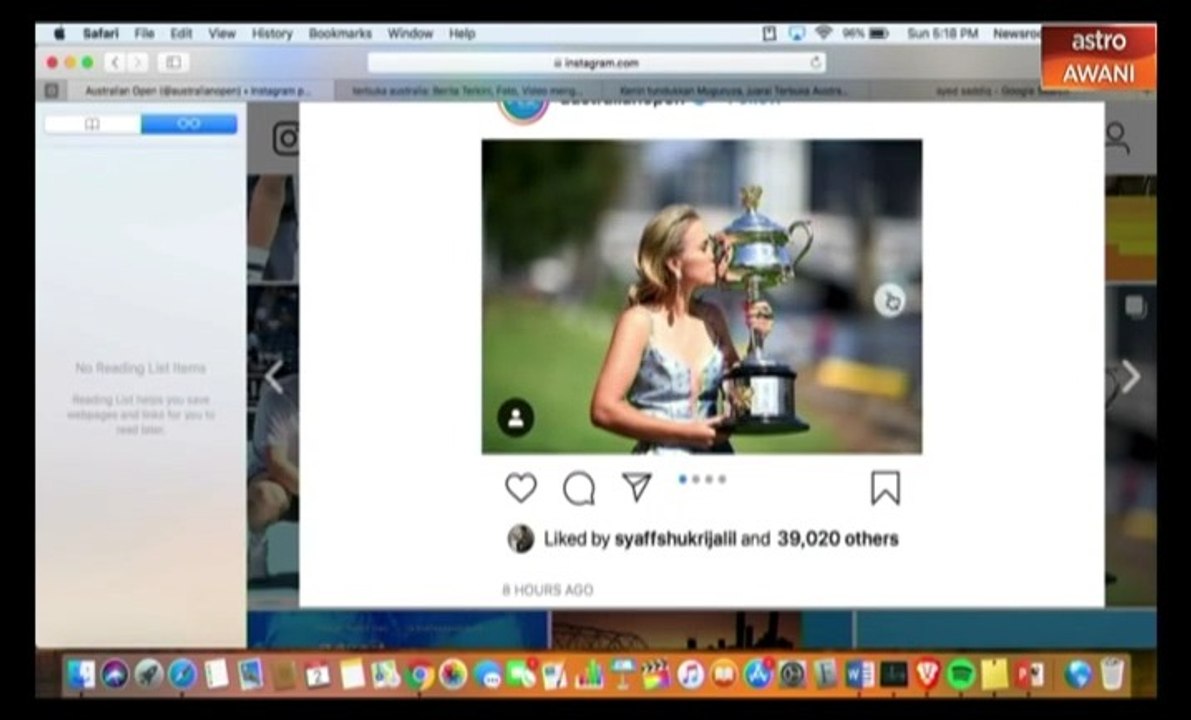Open the View menu
This screenshot has height=720, width=1191.
[x=222, y=33]
